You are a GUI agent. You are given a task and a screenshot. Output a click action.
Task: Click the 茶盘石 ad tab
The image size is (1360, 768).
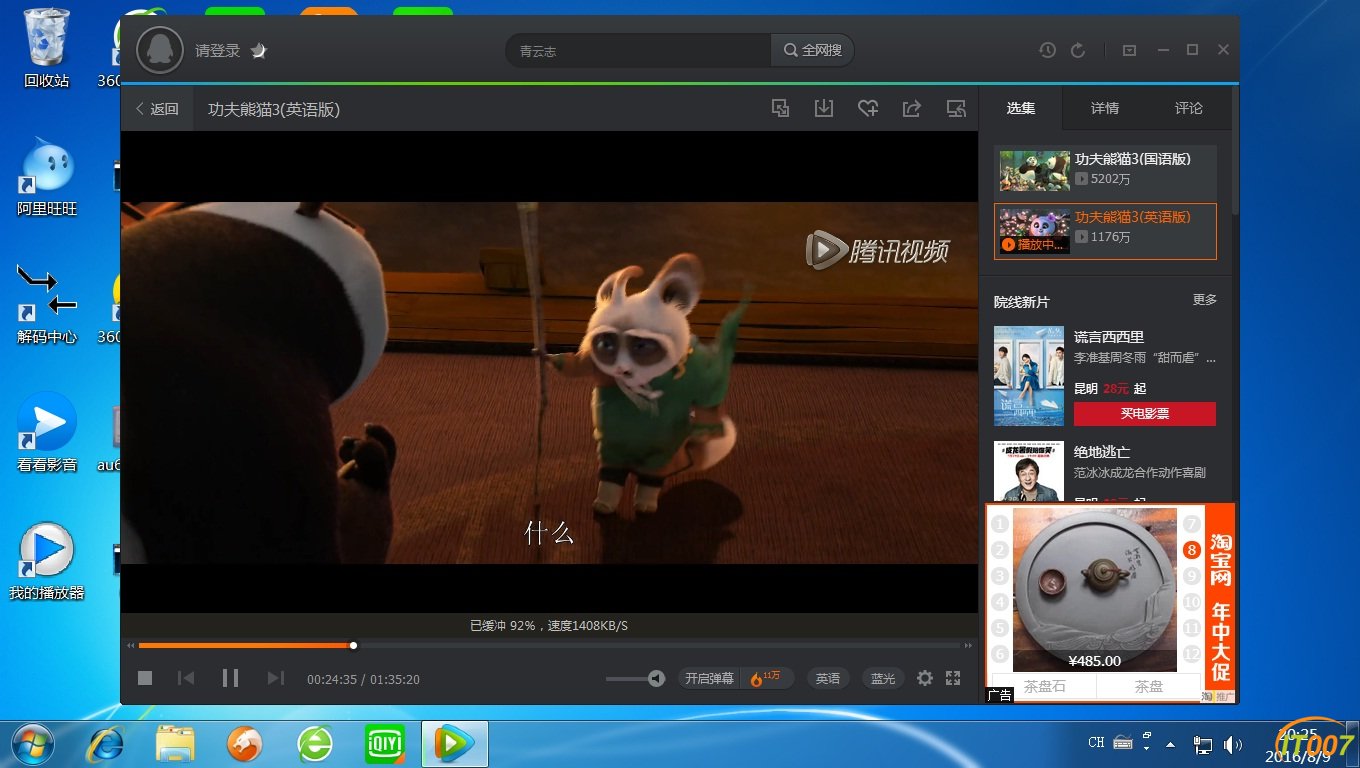1045,686
